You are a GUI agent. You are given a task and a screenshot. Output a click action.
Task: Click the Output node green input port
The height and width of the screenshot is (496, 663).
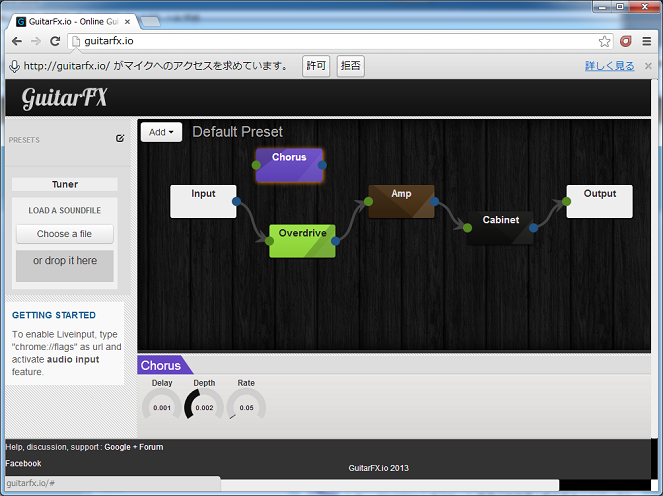tap(567, 201)
